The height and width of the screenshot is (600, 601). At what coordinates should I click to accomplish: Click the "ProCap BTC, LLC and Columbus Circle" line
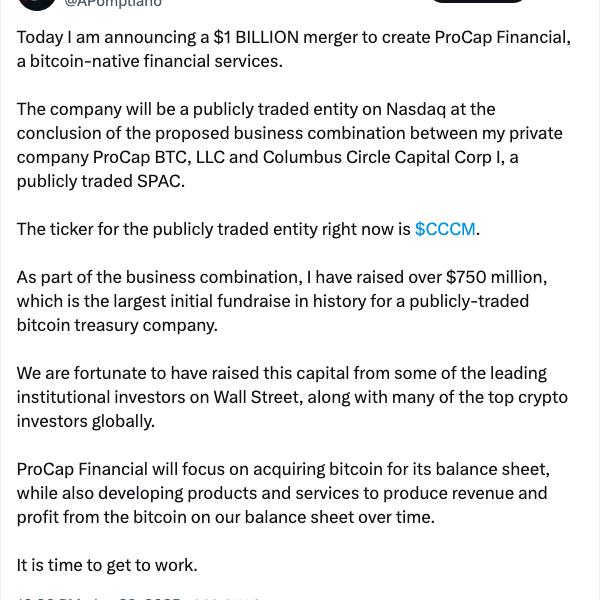[268, 158]
